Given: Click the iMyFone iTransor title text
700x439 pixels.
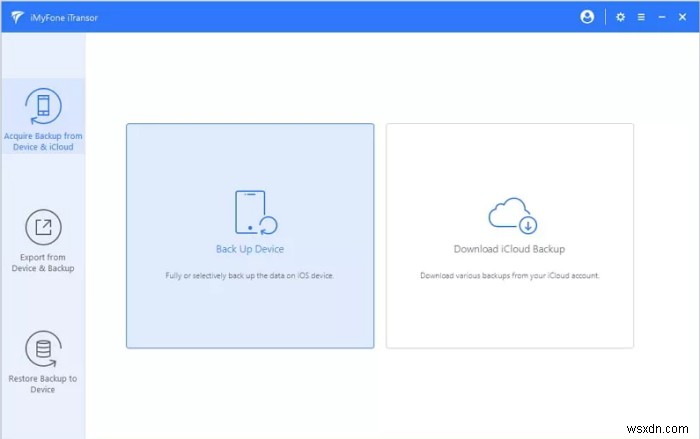Looking at the screenshot, I should tap(64, 18).
